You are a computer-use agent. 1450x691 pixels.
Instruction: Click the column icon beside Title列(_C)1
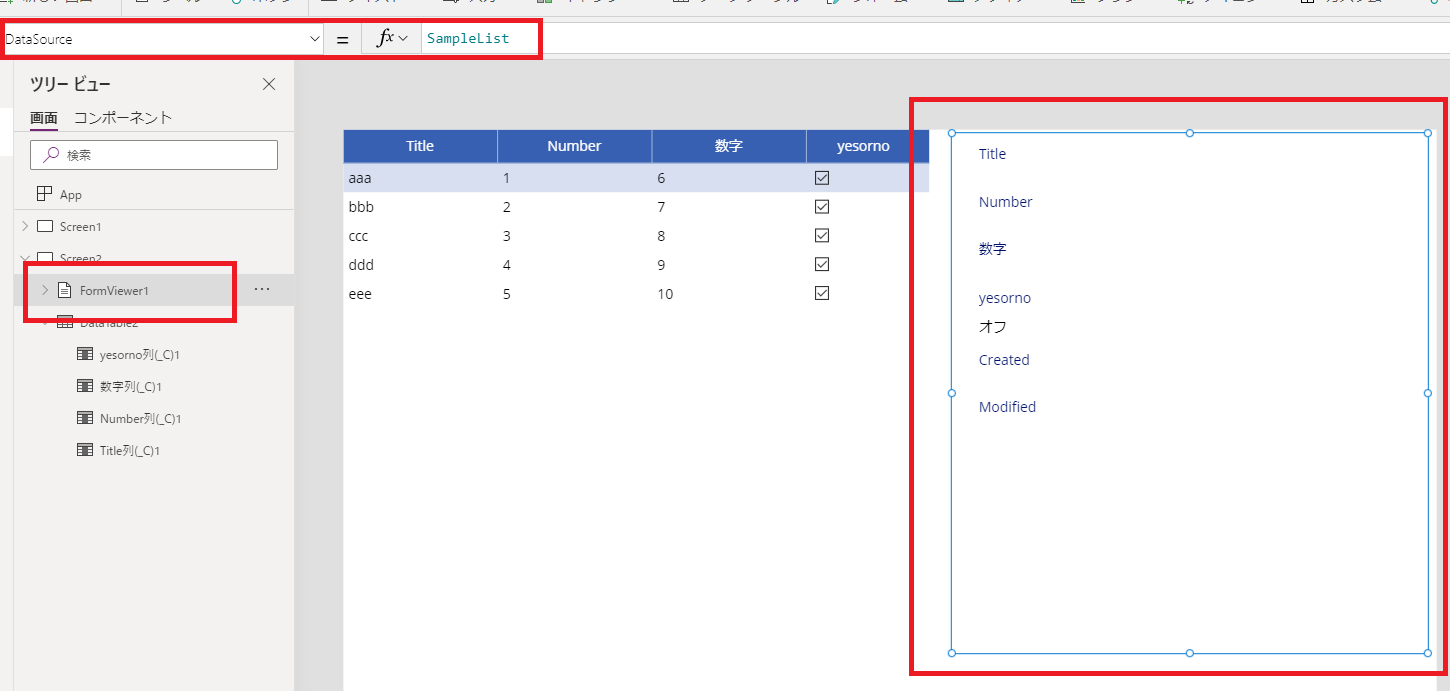click(x=86, y=449)
